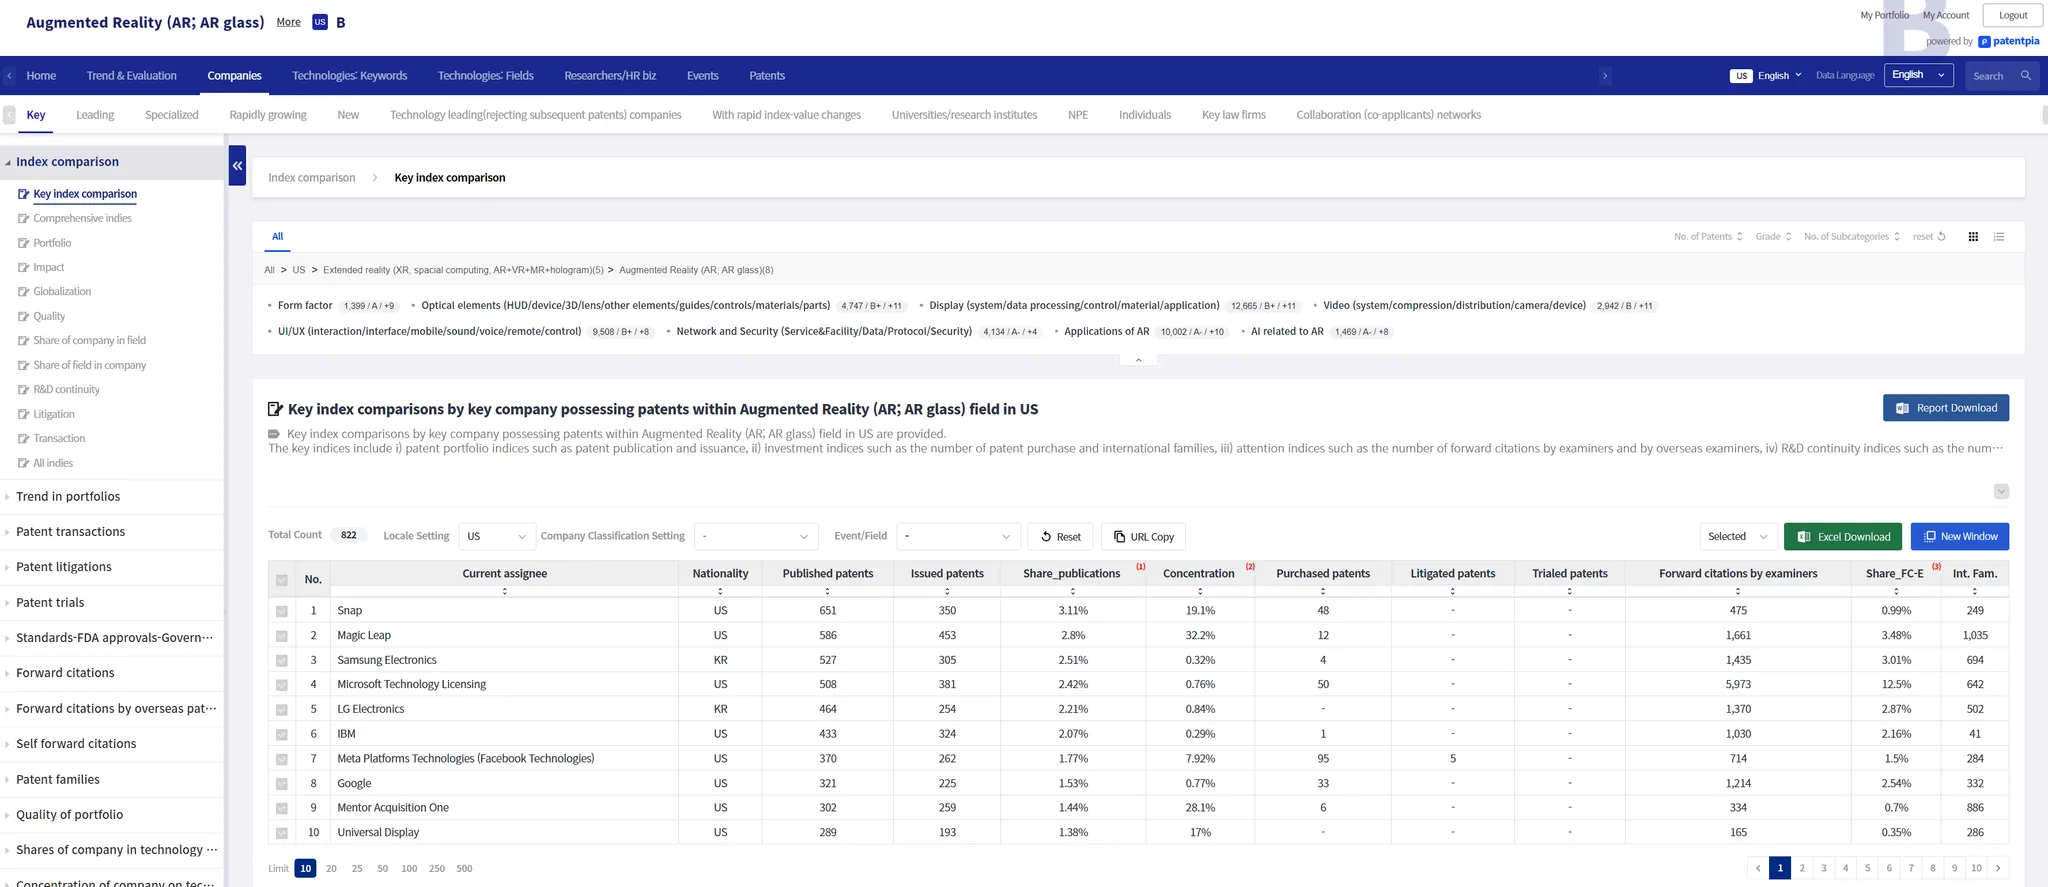
Task: Set row limit to 50
Action: (382, 869)
